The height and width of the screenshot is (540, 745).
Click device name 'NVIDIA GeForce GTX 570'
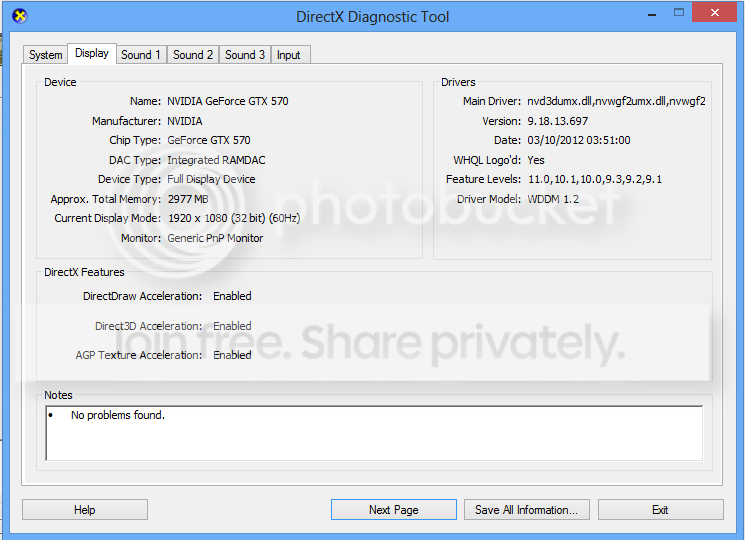click(228, 101)
